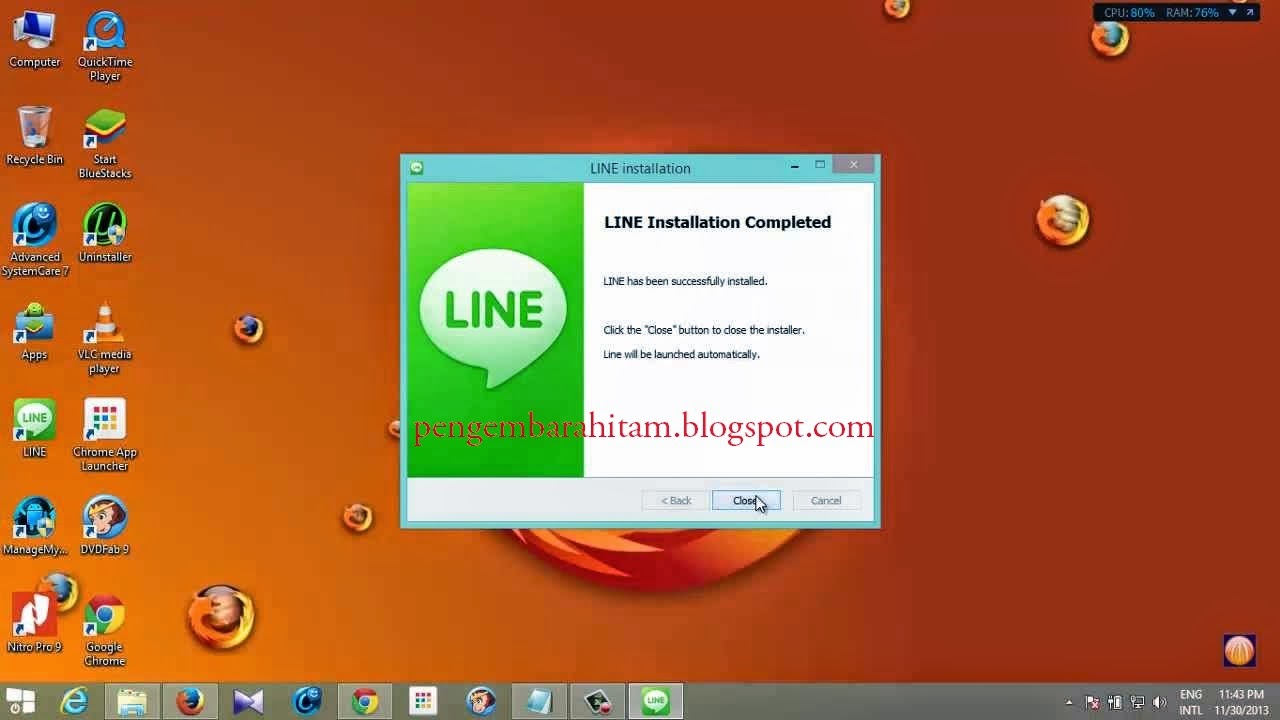Switch to Firefox on the taskbar
Screen dimensions: 1280x720
tap(190, 701)
